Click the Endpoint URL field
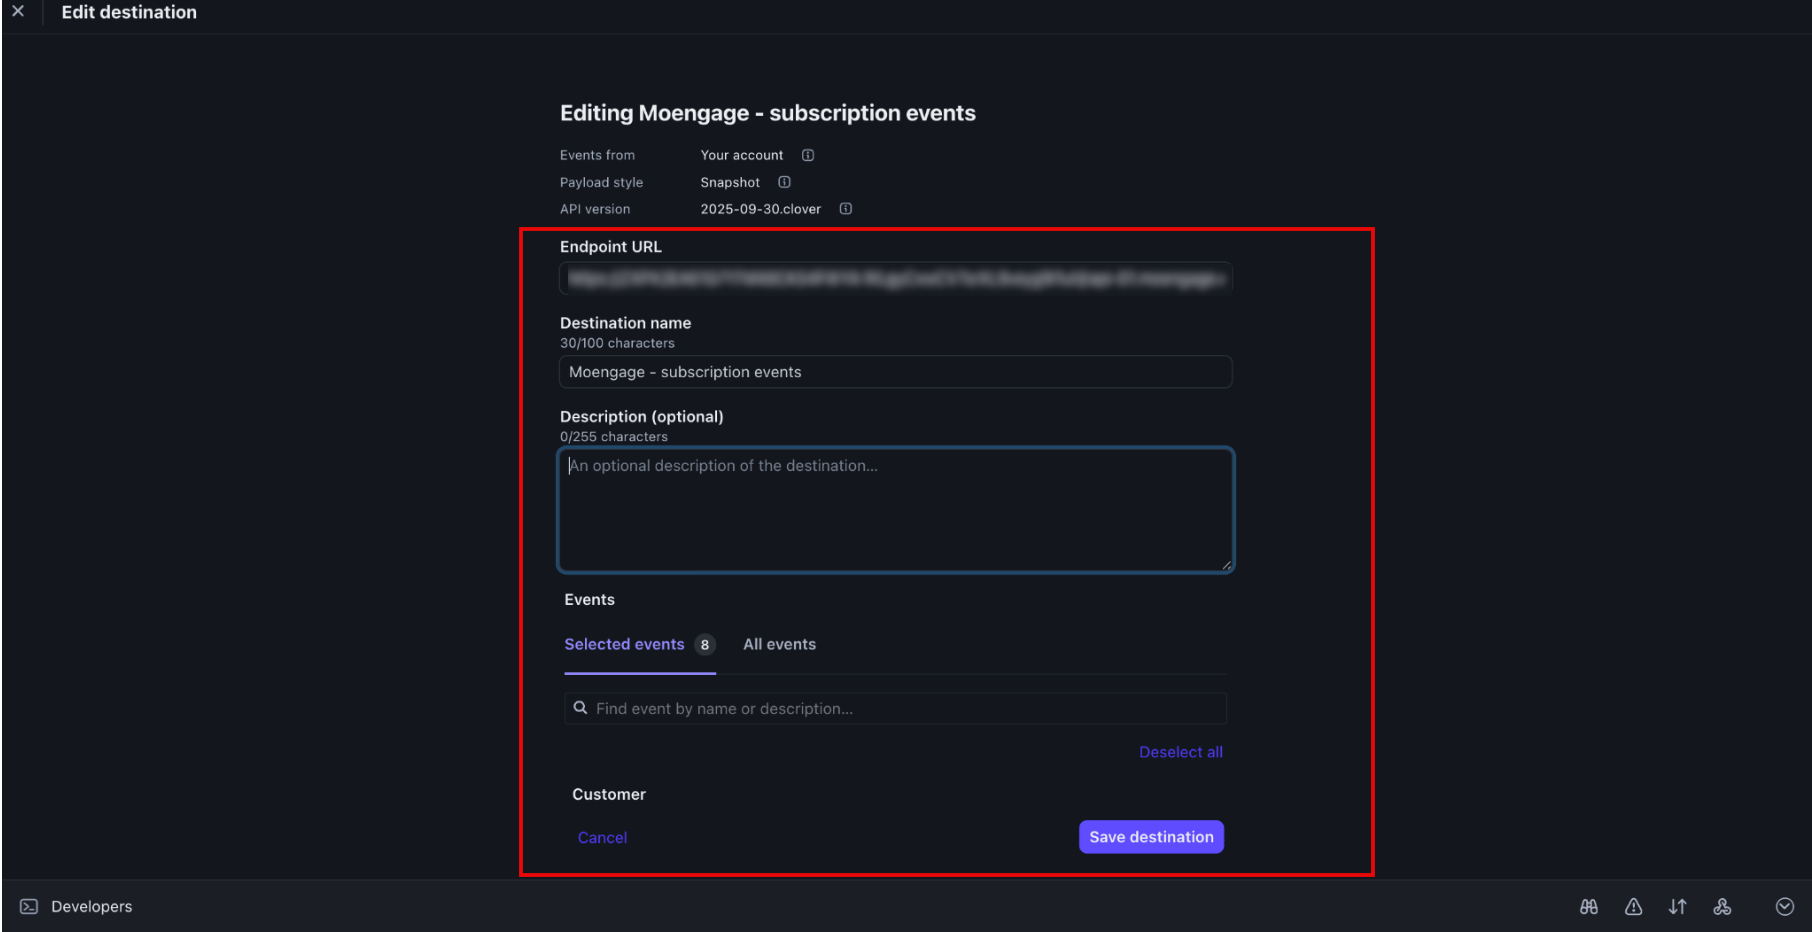This screenshot has width=1812, height=932. pyautogui.click(x=895, y=279)
